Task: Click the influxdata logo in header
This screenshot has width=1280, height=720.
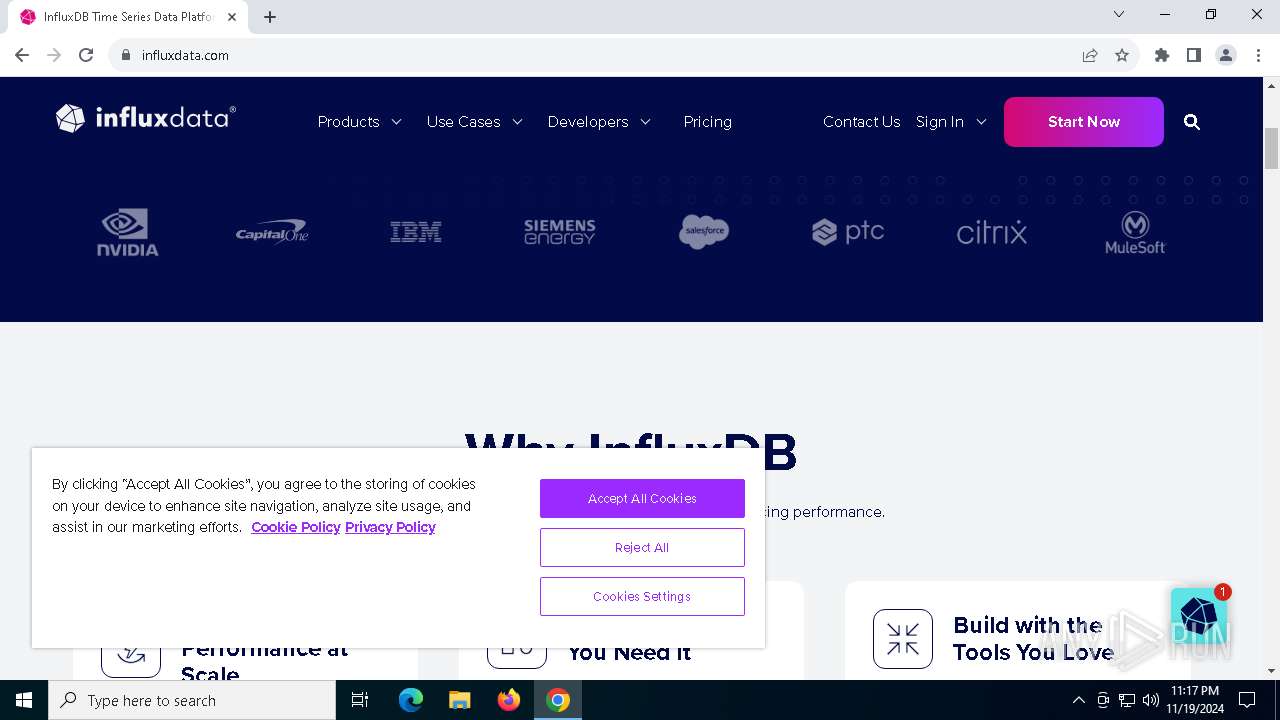Action: [146, 119]
